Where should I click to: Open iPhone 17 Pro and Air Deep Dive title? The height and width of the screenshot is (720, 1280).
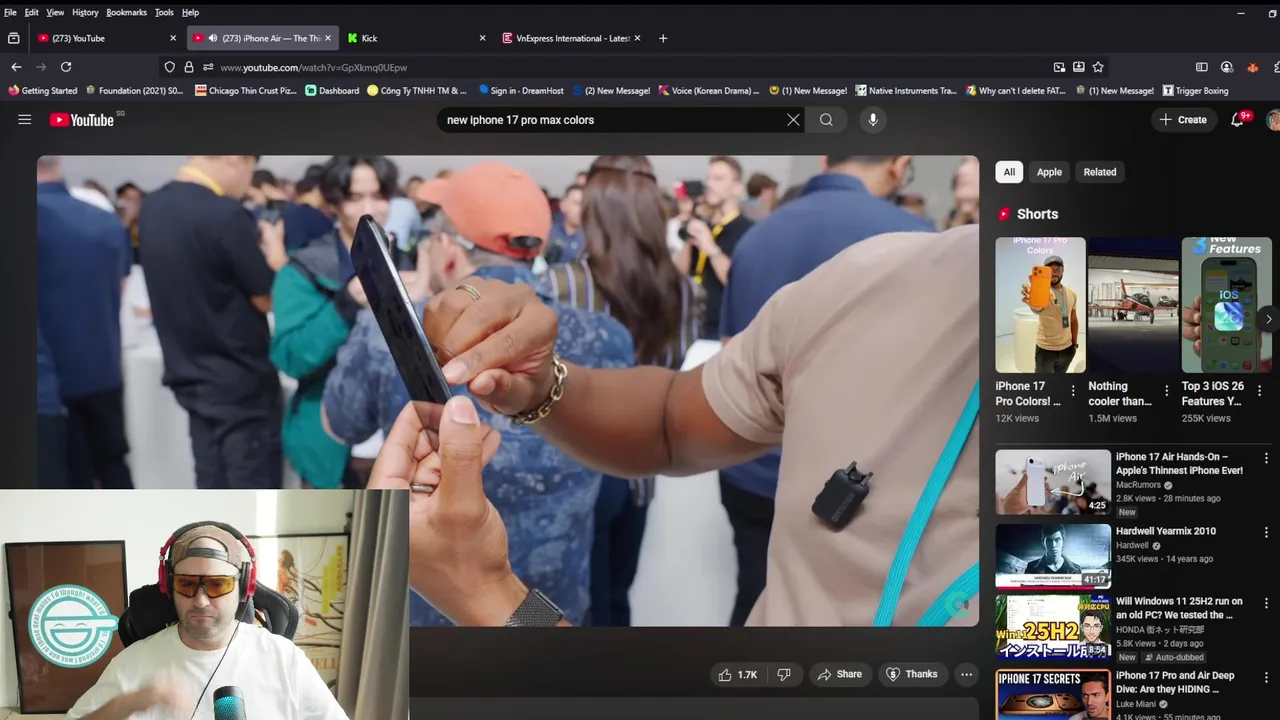1175,682
